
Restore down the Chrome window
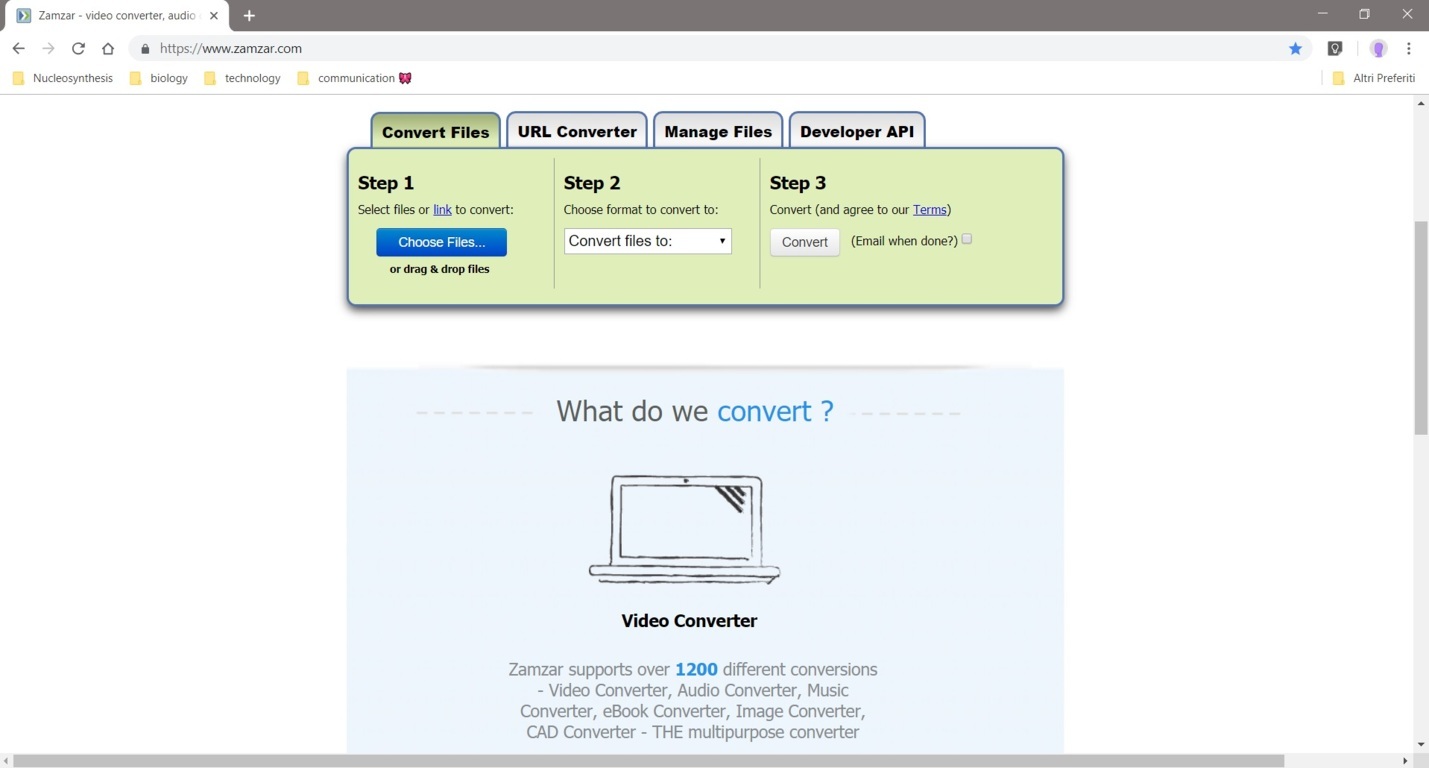point(1364,14)
